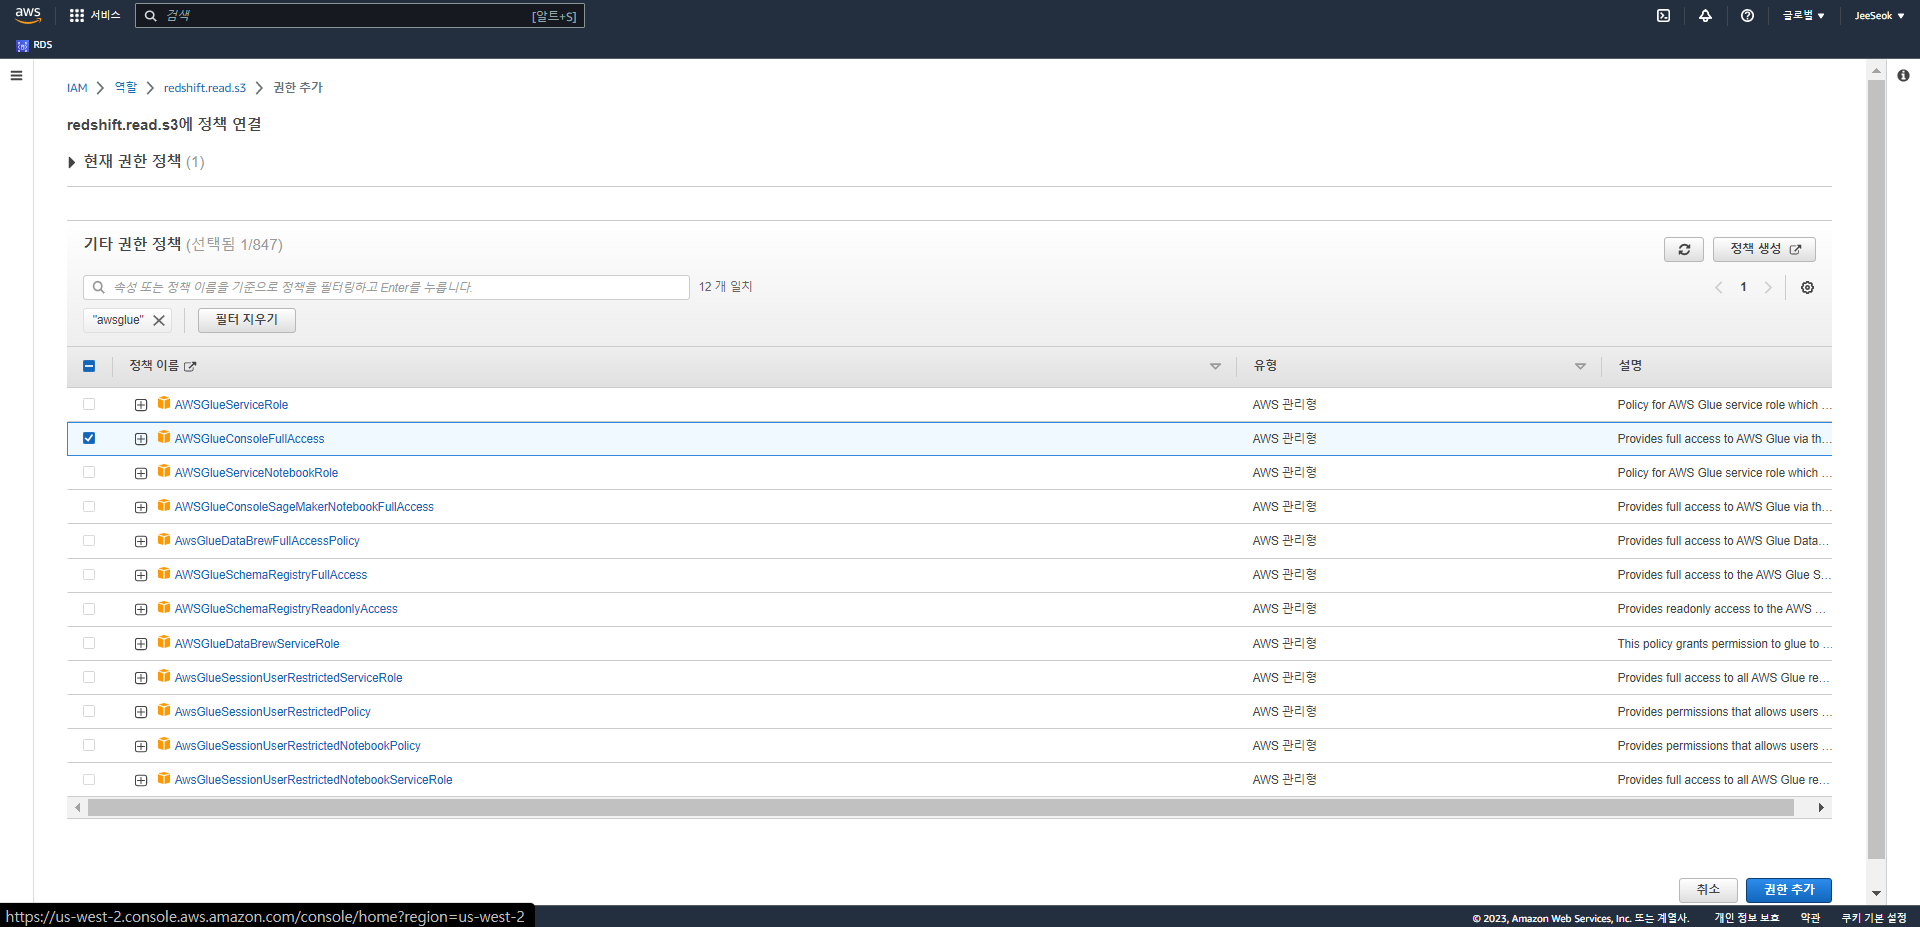
Task: Click the Create policy (정책 생성) button
Action: 1765,249
